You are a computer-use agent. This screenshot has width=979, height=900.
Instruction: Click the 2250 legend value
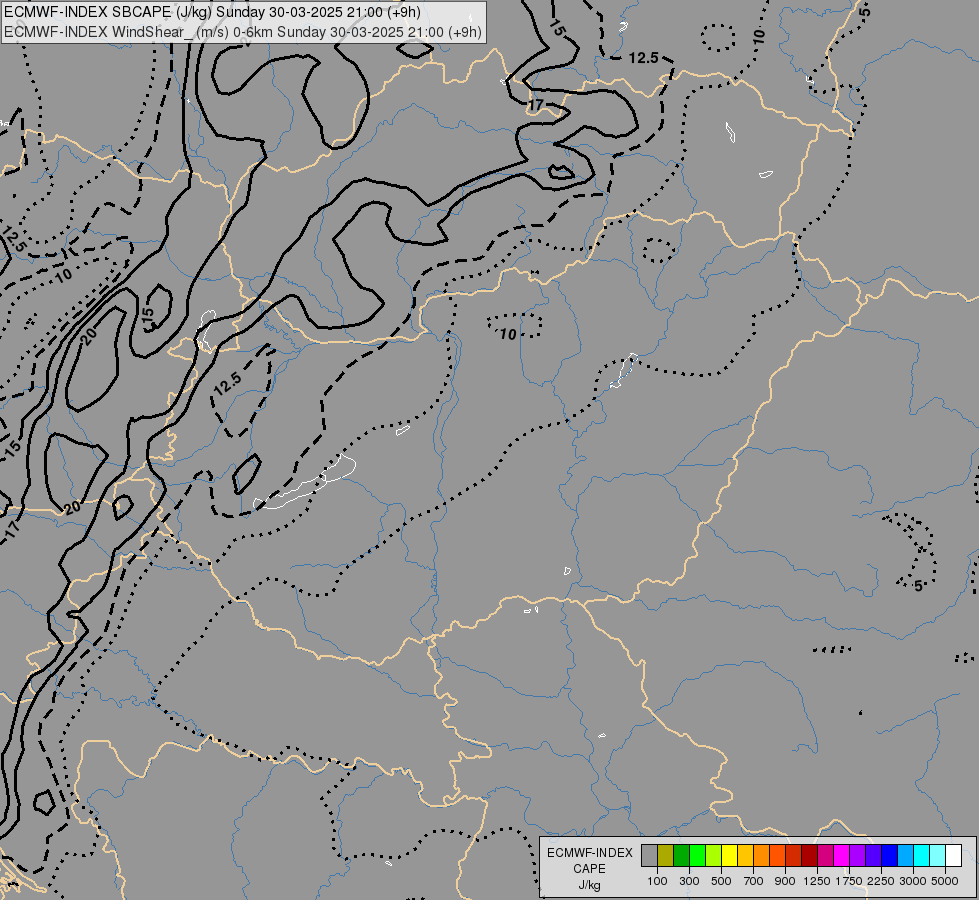[x=881, y=881]
